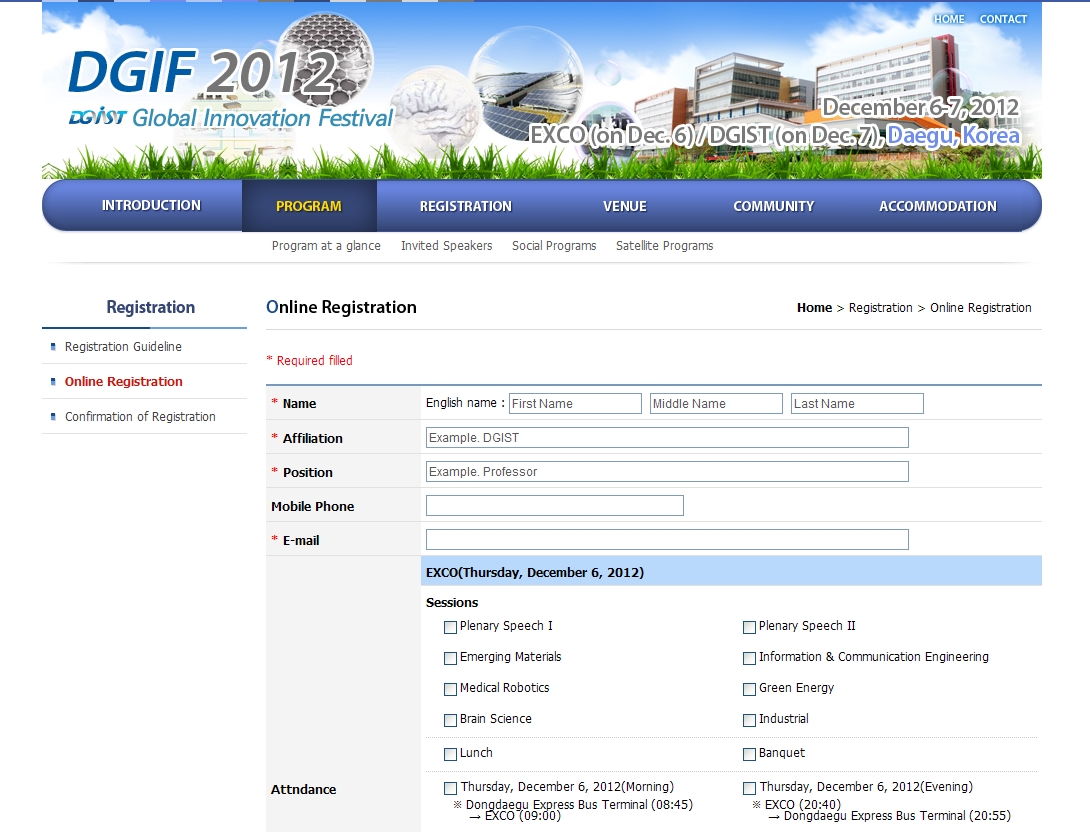Screen dimensions: 1090x832
Task: Select Online Registration in sidebar
Action: (124, 381)
